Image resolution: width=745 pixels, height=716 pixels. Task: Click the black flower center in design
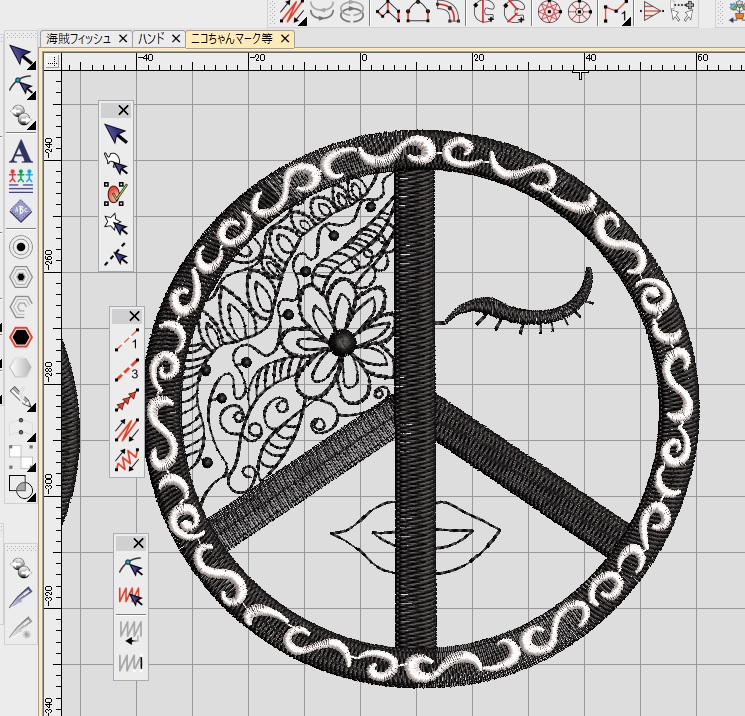point(342,342)
